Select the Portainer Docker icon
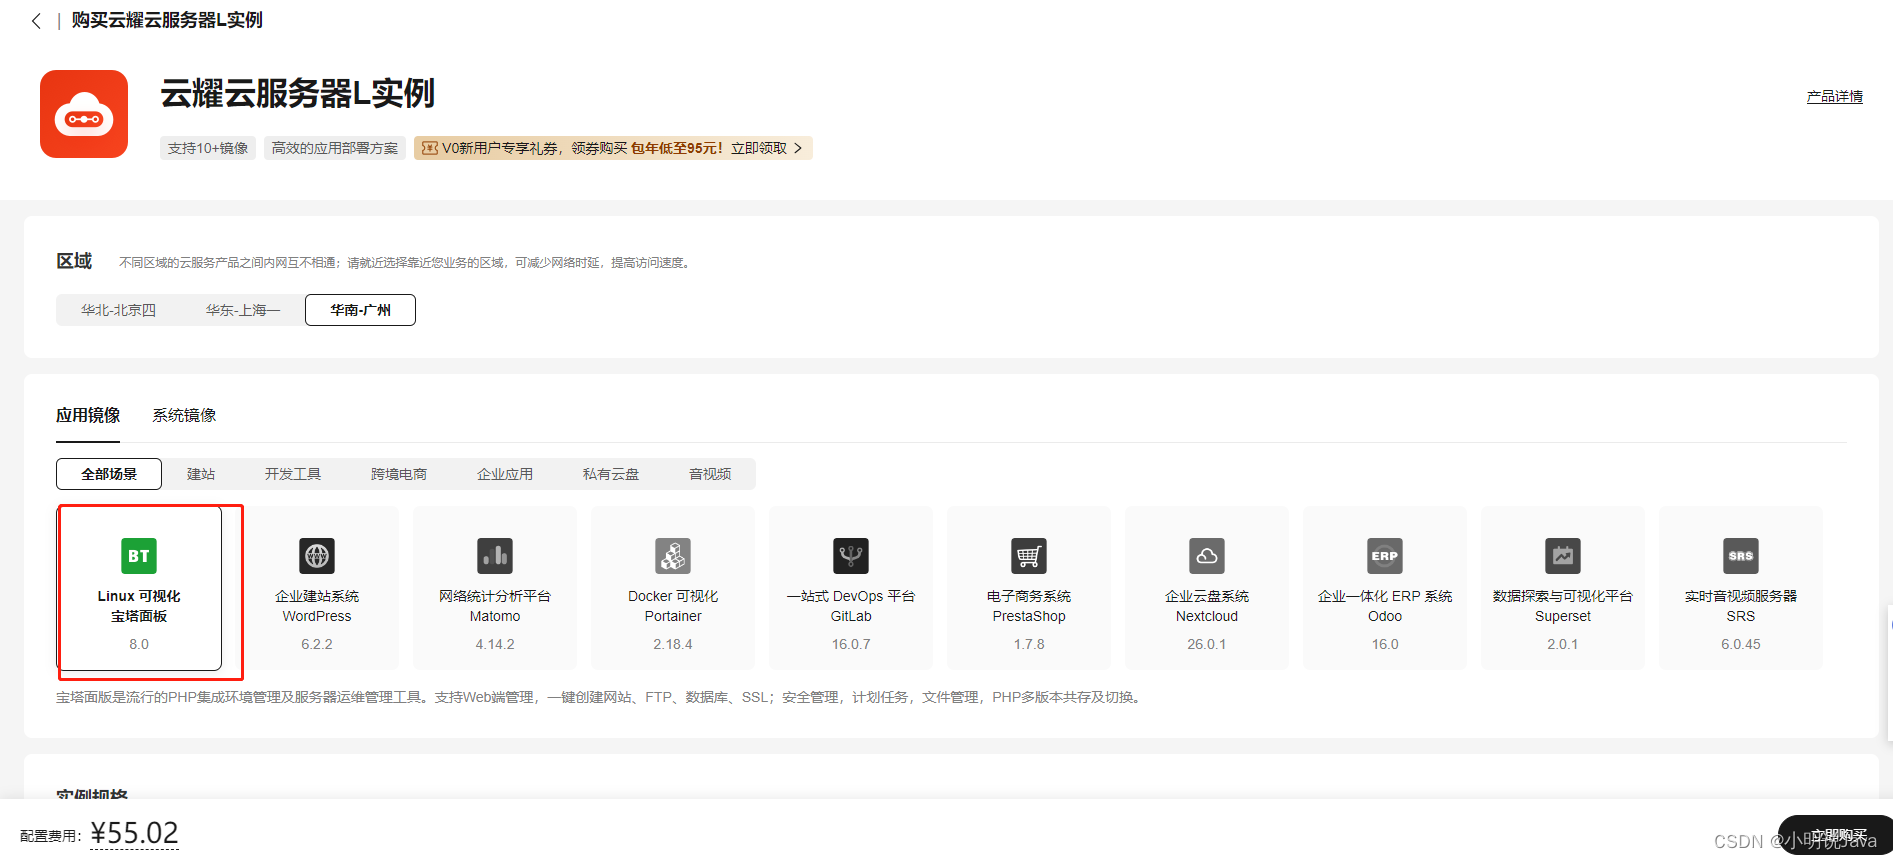 pyautogui.click(x=673, y=556)
